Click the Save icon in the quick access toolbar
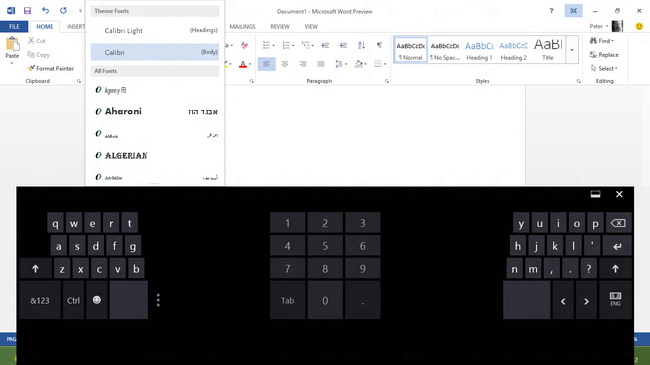The width and height of the screenshot is (650, 365). pos(27,11)
